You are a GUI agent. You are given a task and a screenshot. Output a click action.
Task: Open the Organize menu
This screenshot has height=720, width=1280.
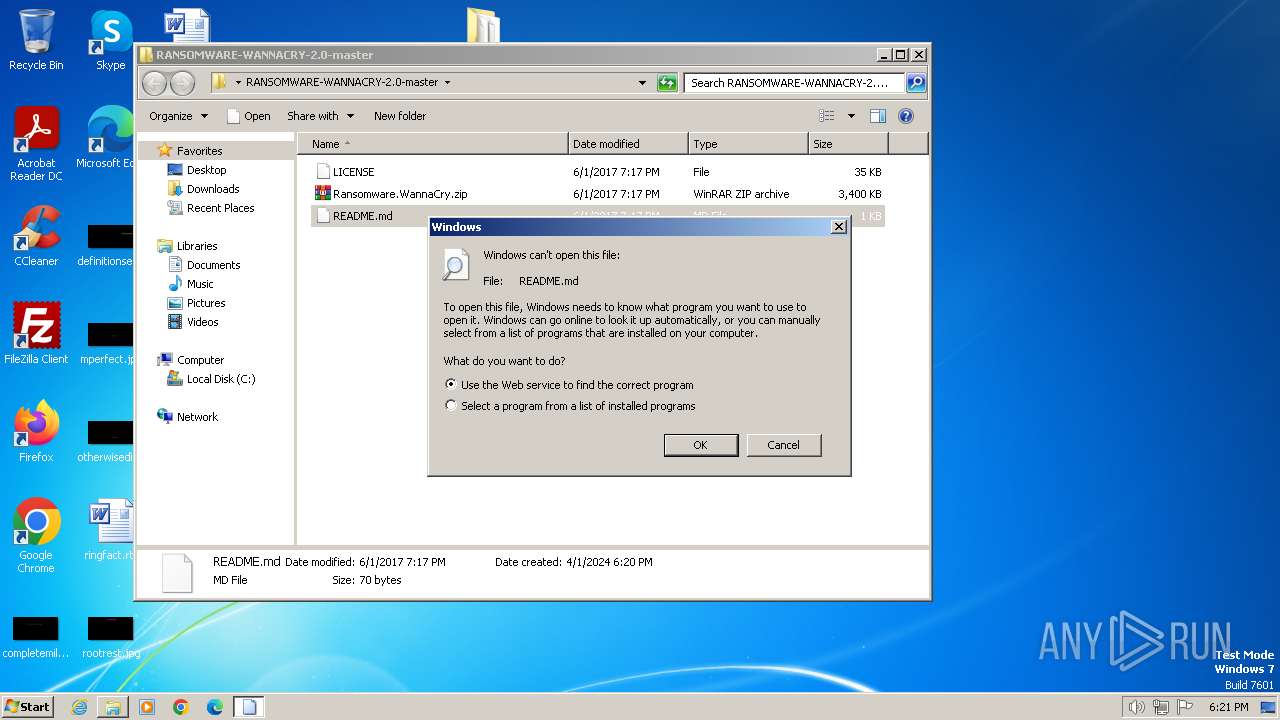178,116
